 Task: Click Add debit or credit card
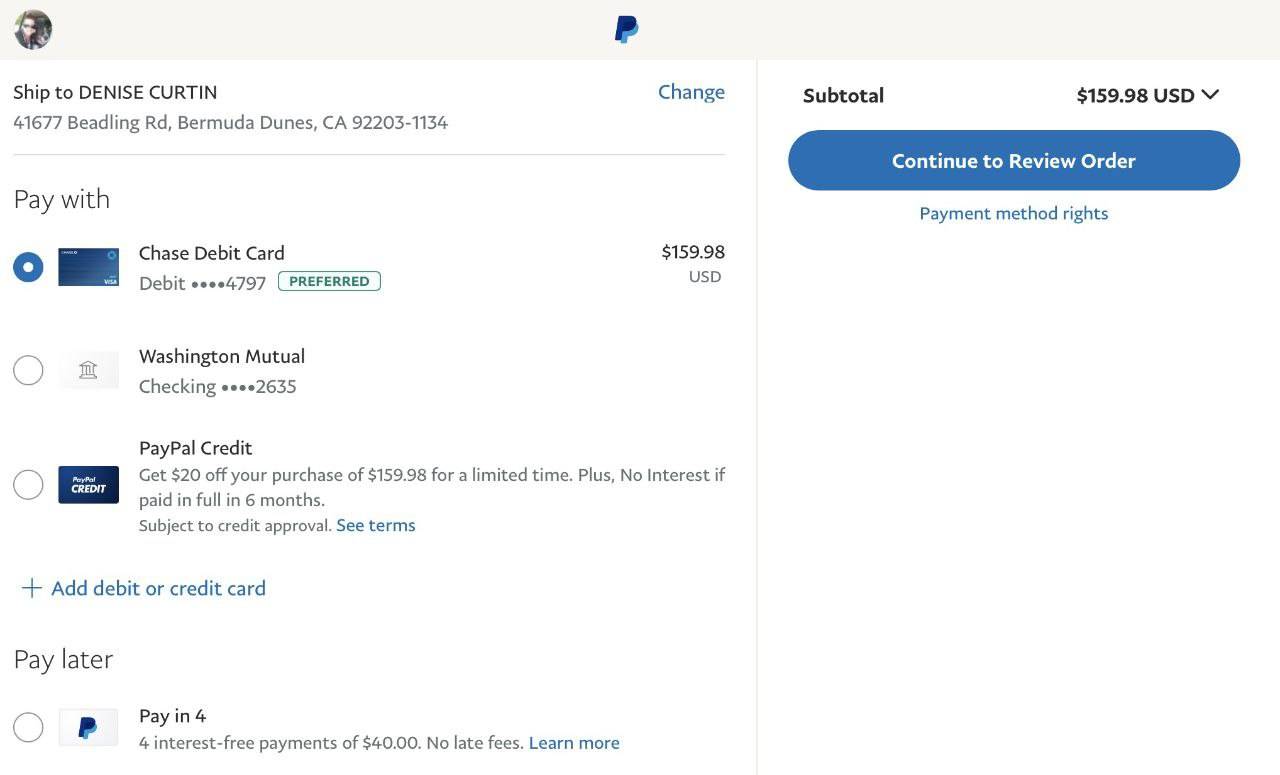pyautogui.click(x=158, y=588)
